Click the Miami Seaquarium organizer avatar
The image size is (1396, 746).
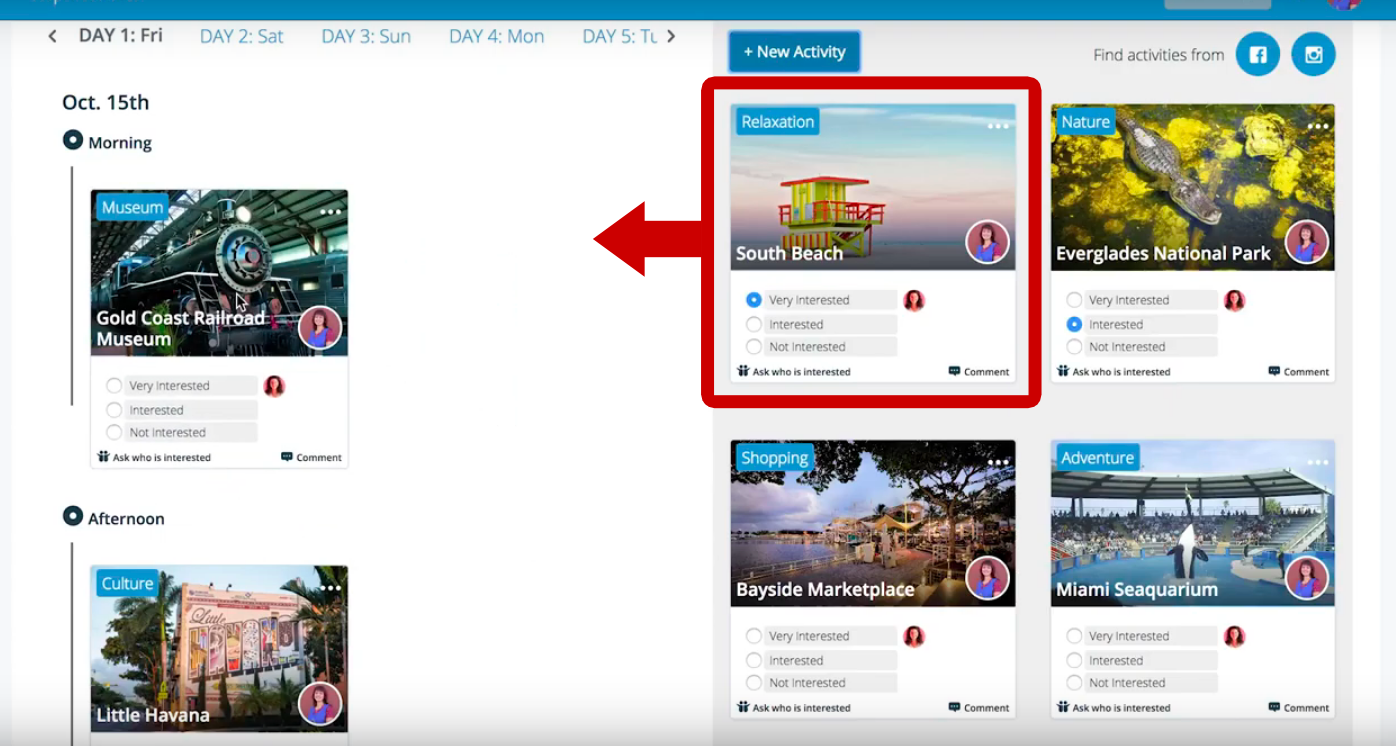1307,578
